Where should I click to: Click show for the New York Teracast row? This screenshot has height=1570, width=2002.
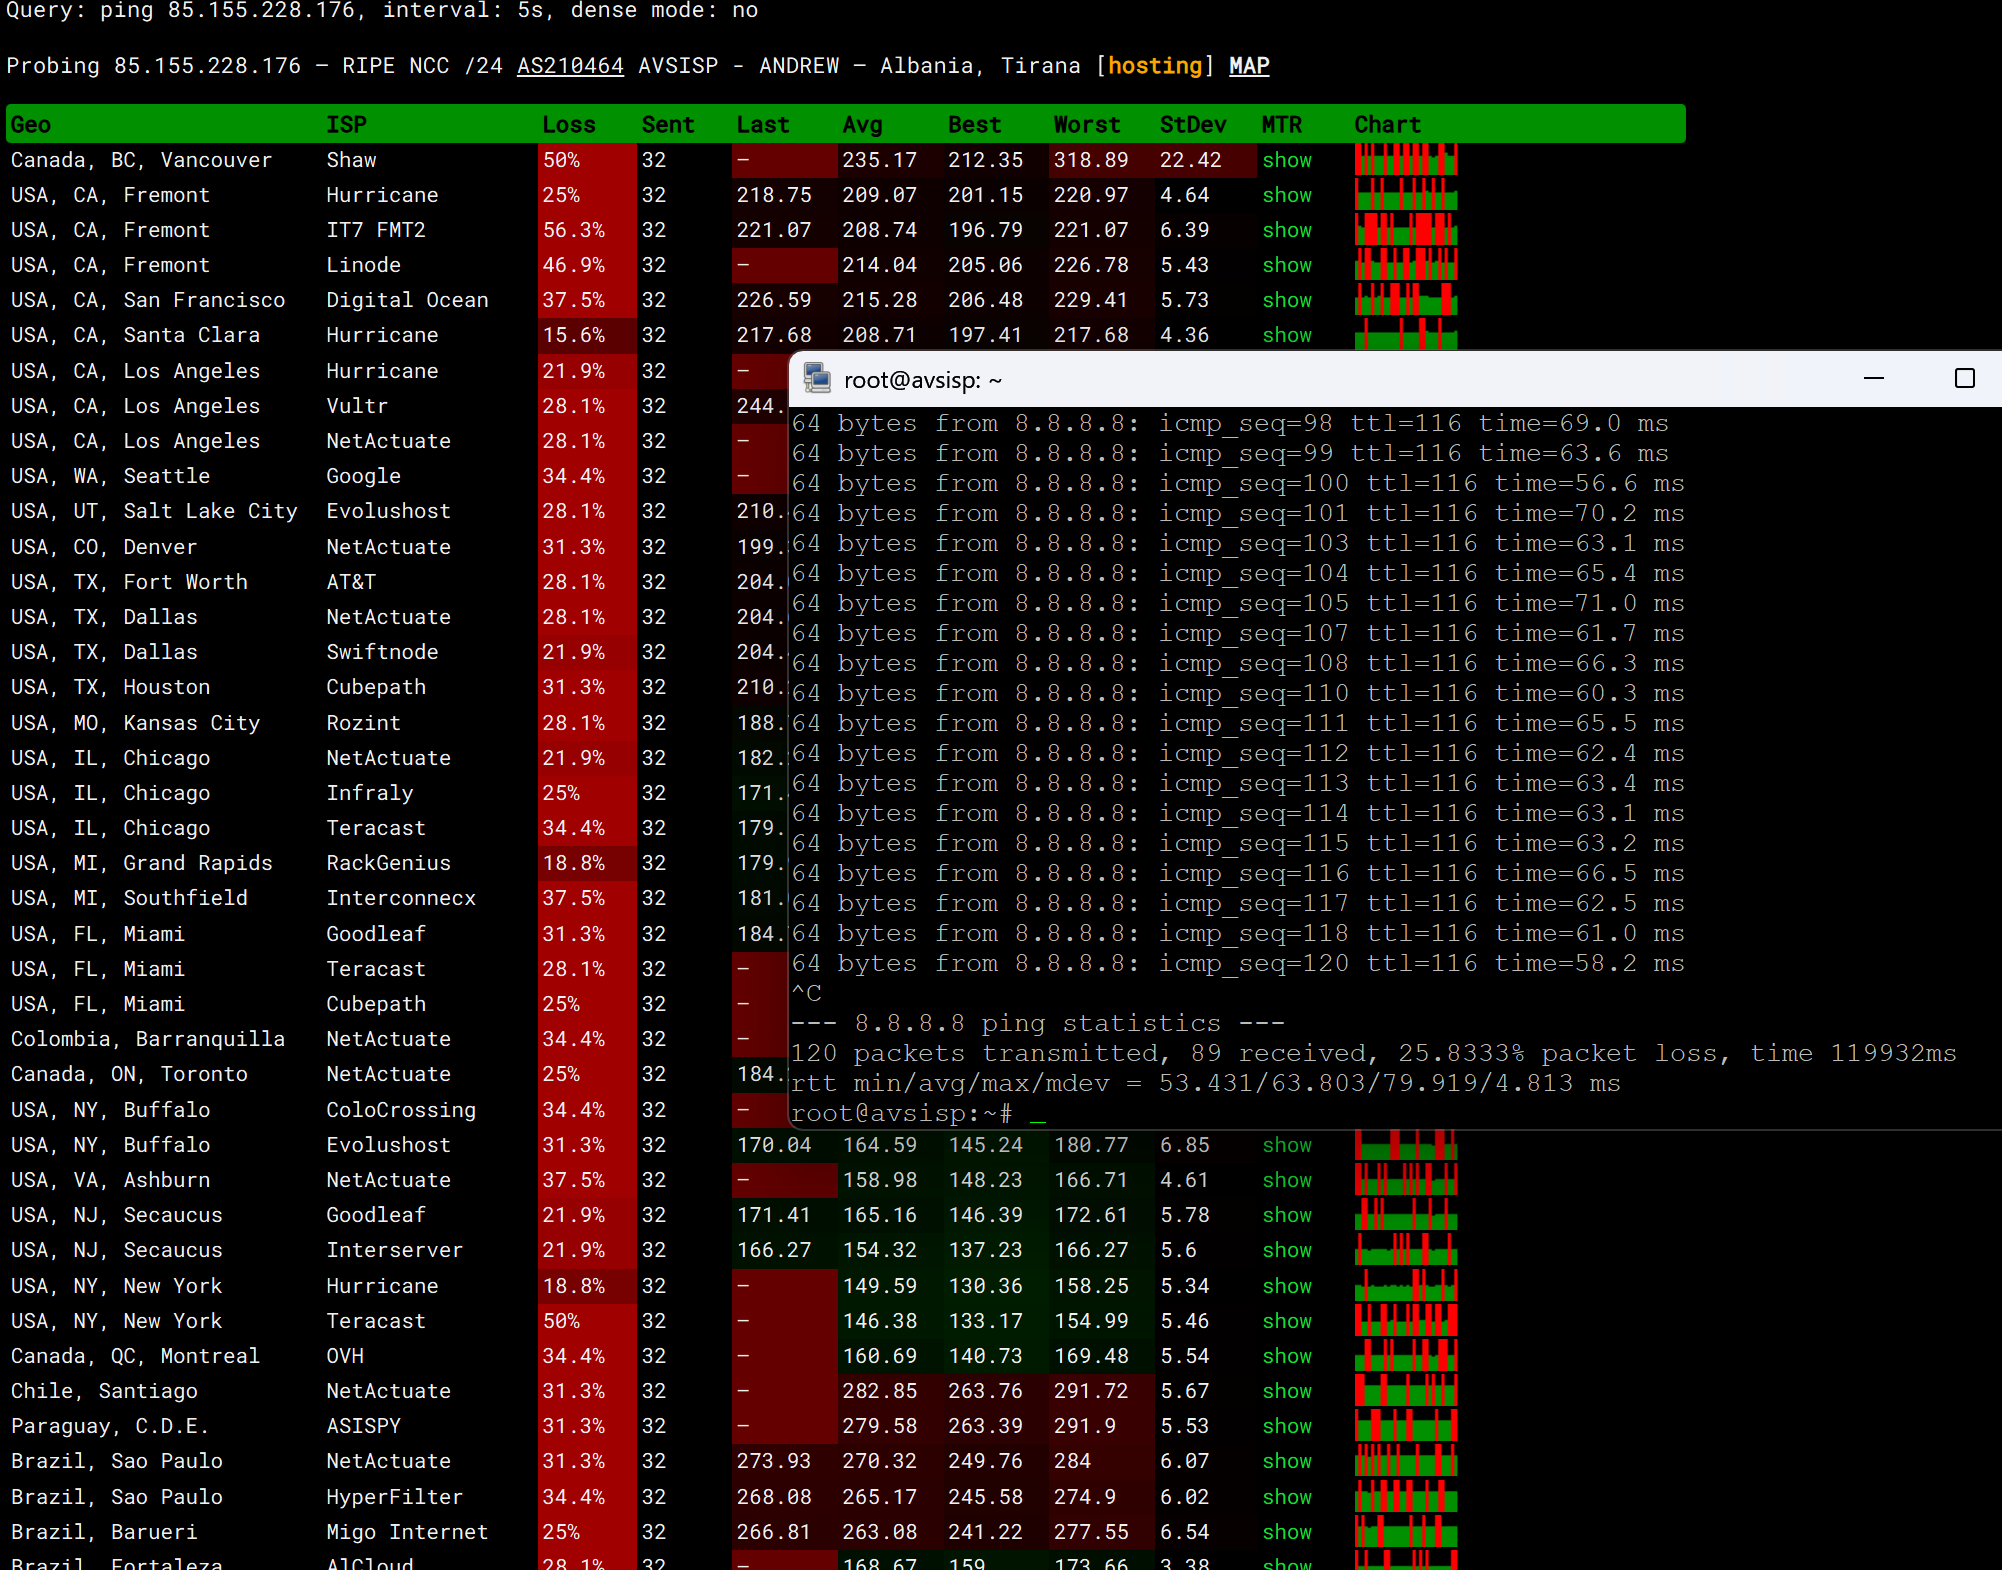pyautogui.click(x=1287, y=1321)
